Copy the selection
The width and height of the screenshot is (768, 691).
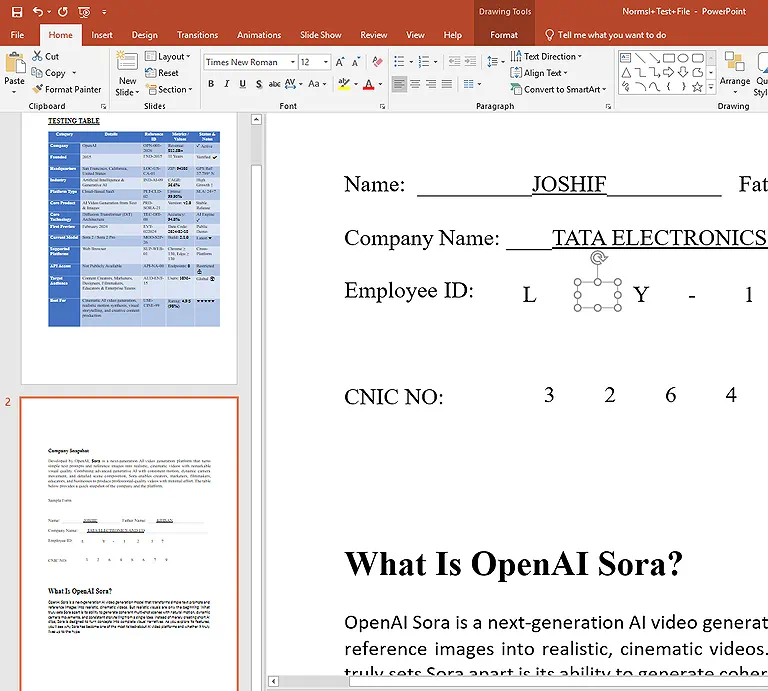(48, 73)
